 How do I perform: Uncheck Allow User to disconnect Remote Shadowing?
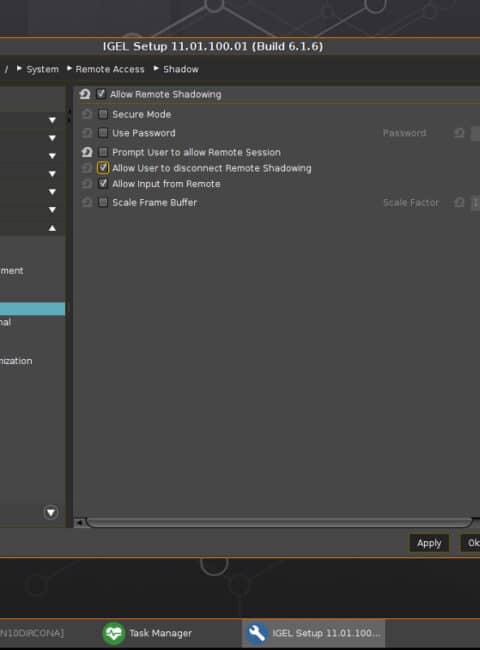coord(103,167)
